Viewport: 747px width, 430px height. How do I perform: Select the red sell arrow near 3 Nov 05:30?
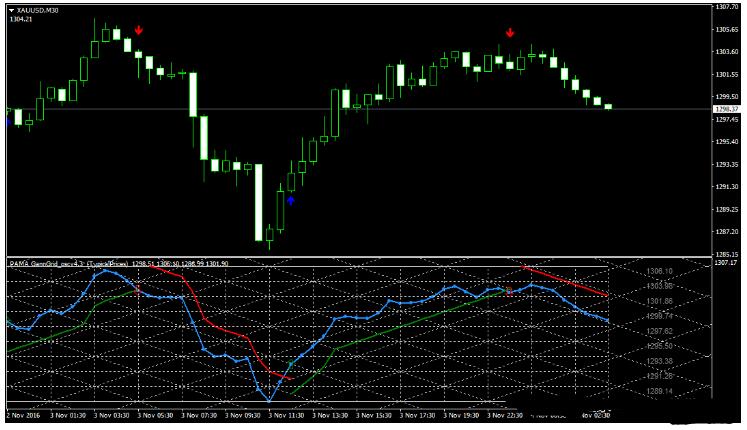point(138,30)
